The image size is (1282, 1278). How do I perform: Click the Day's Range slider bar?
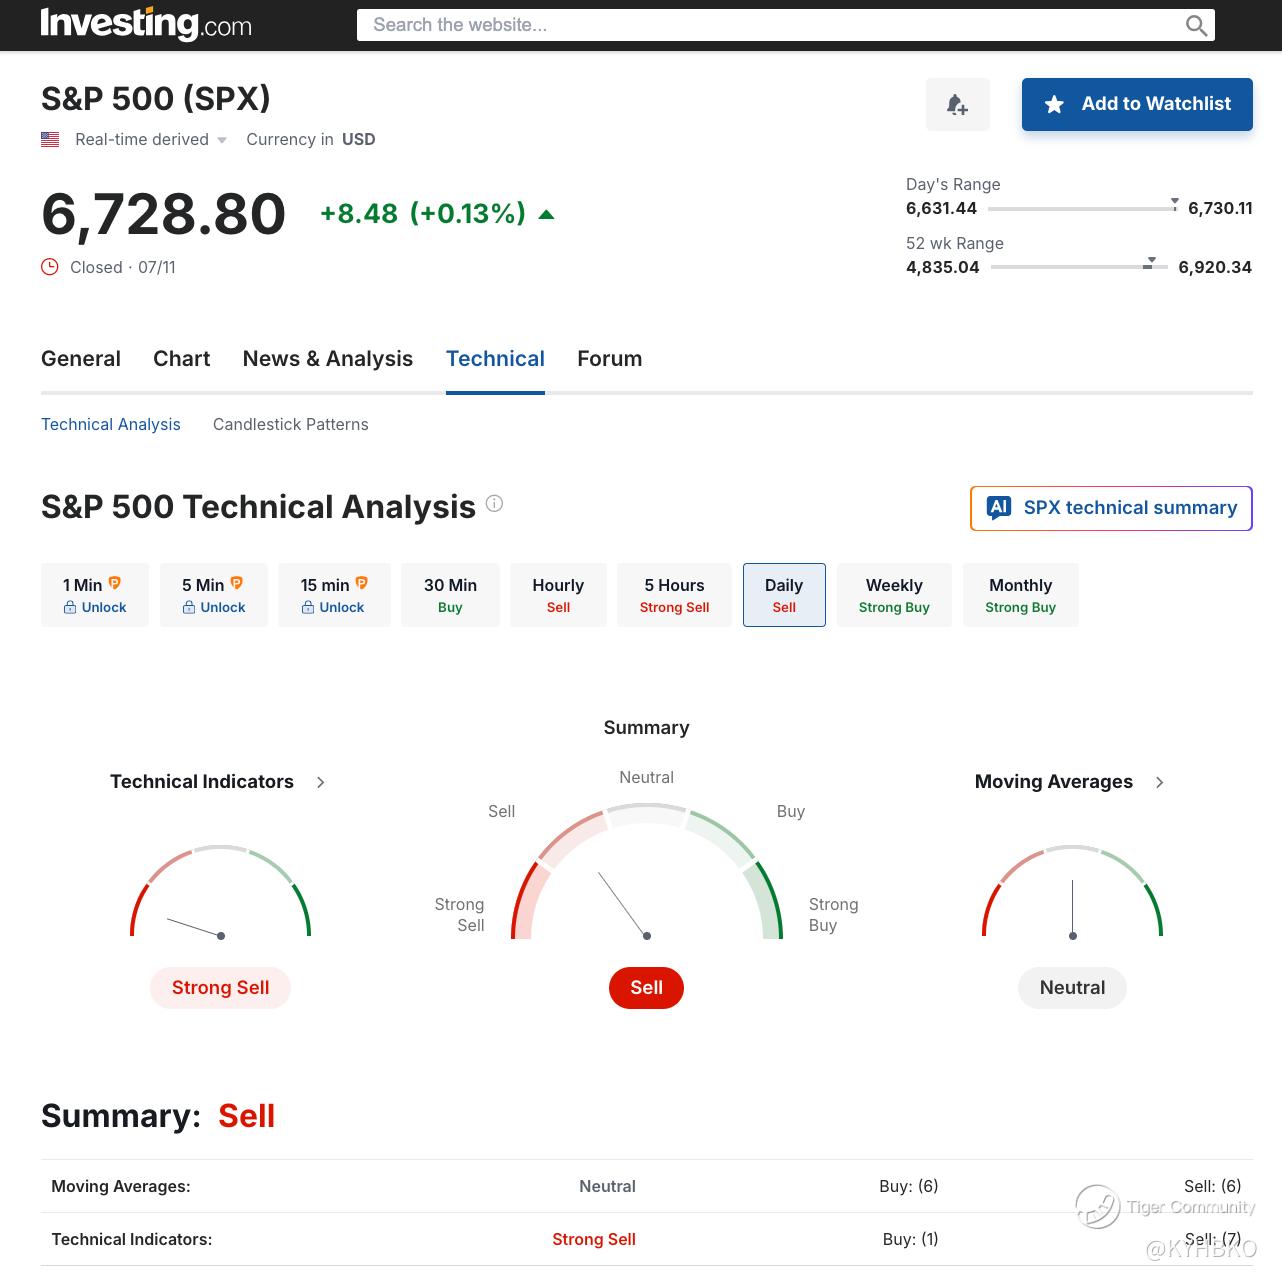click(x=1081, y=209)
